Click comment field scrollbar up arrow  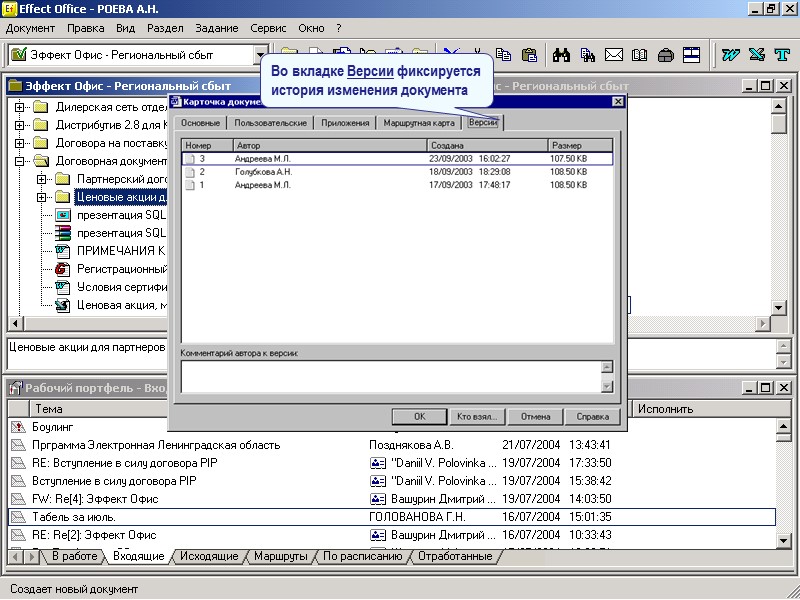click(607, 367)
